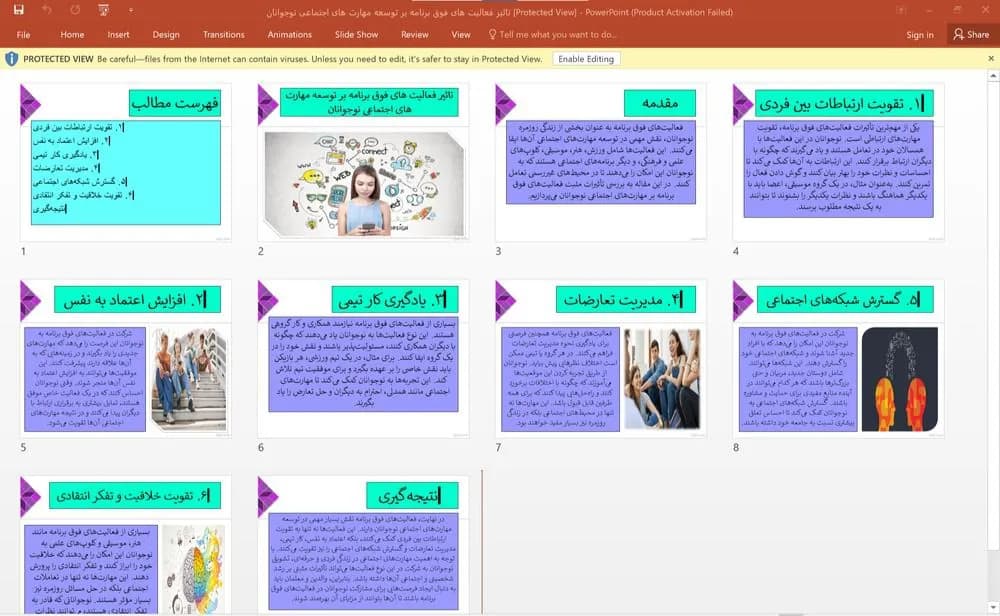Select slide 6 thumbnail
Viewport: 1000px width, 616px height.
point(364,358)
